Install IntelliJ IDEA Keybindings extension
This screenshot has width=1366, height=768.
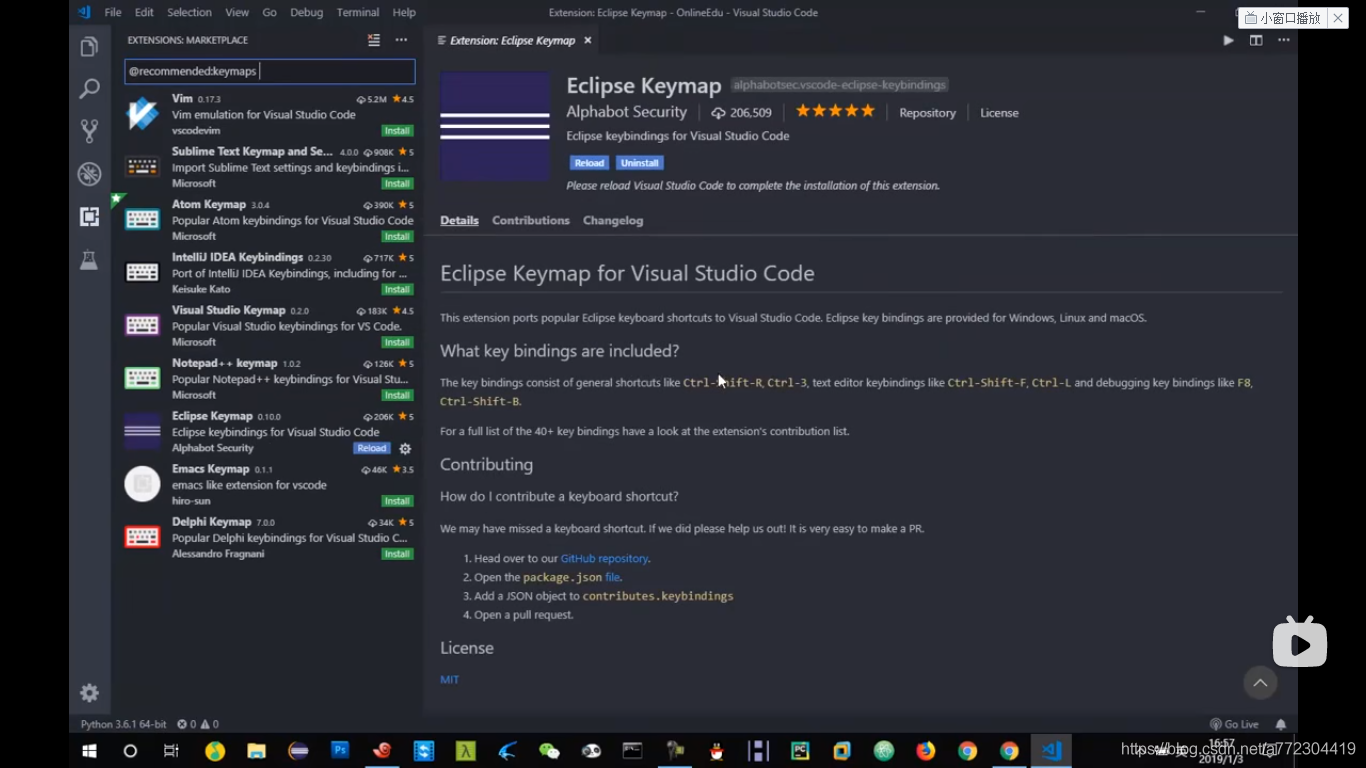pyautogui.click(x=397, y=290)
